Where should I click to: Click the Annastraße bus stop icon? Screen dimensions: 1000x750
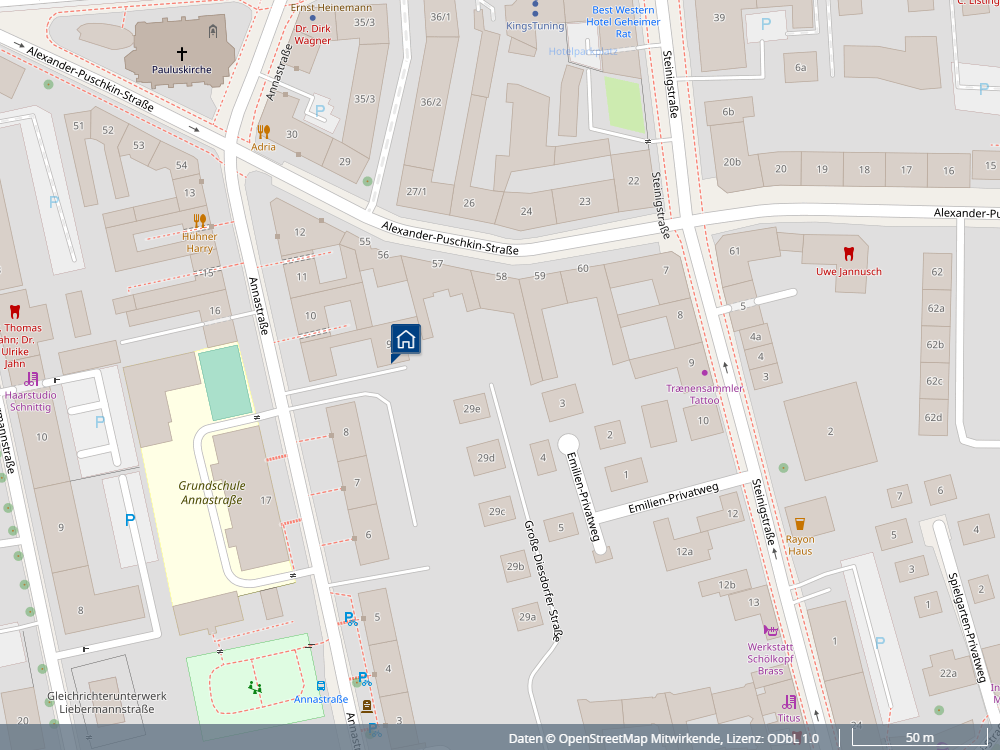(x=321, y=685)
